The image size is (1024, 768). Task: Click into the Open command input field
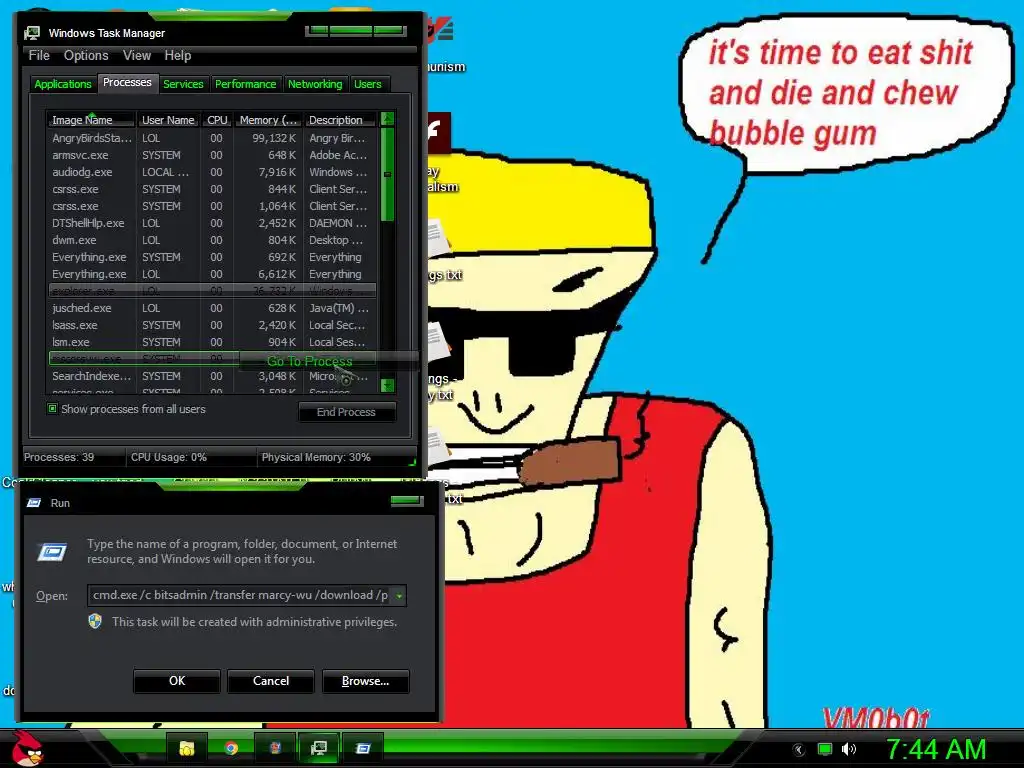239,596
